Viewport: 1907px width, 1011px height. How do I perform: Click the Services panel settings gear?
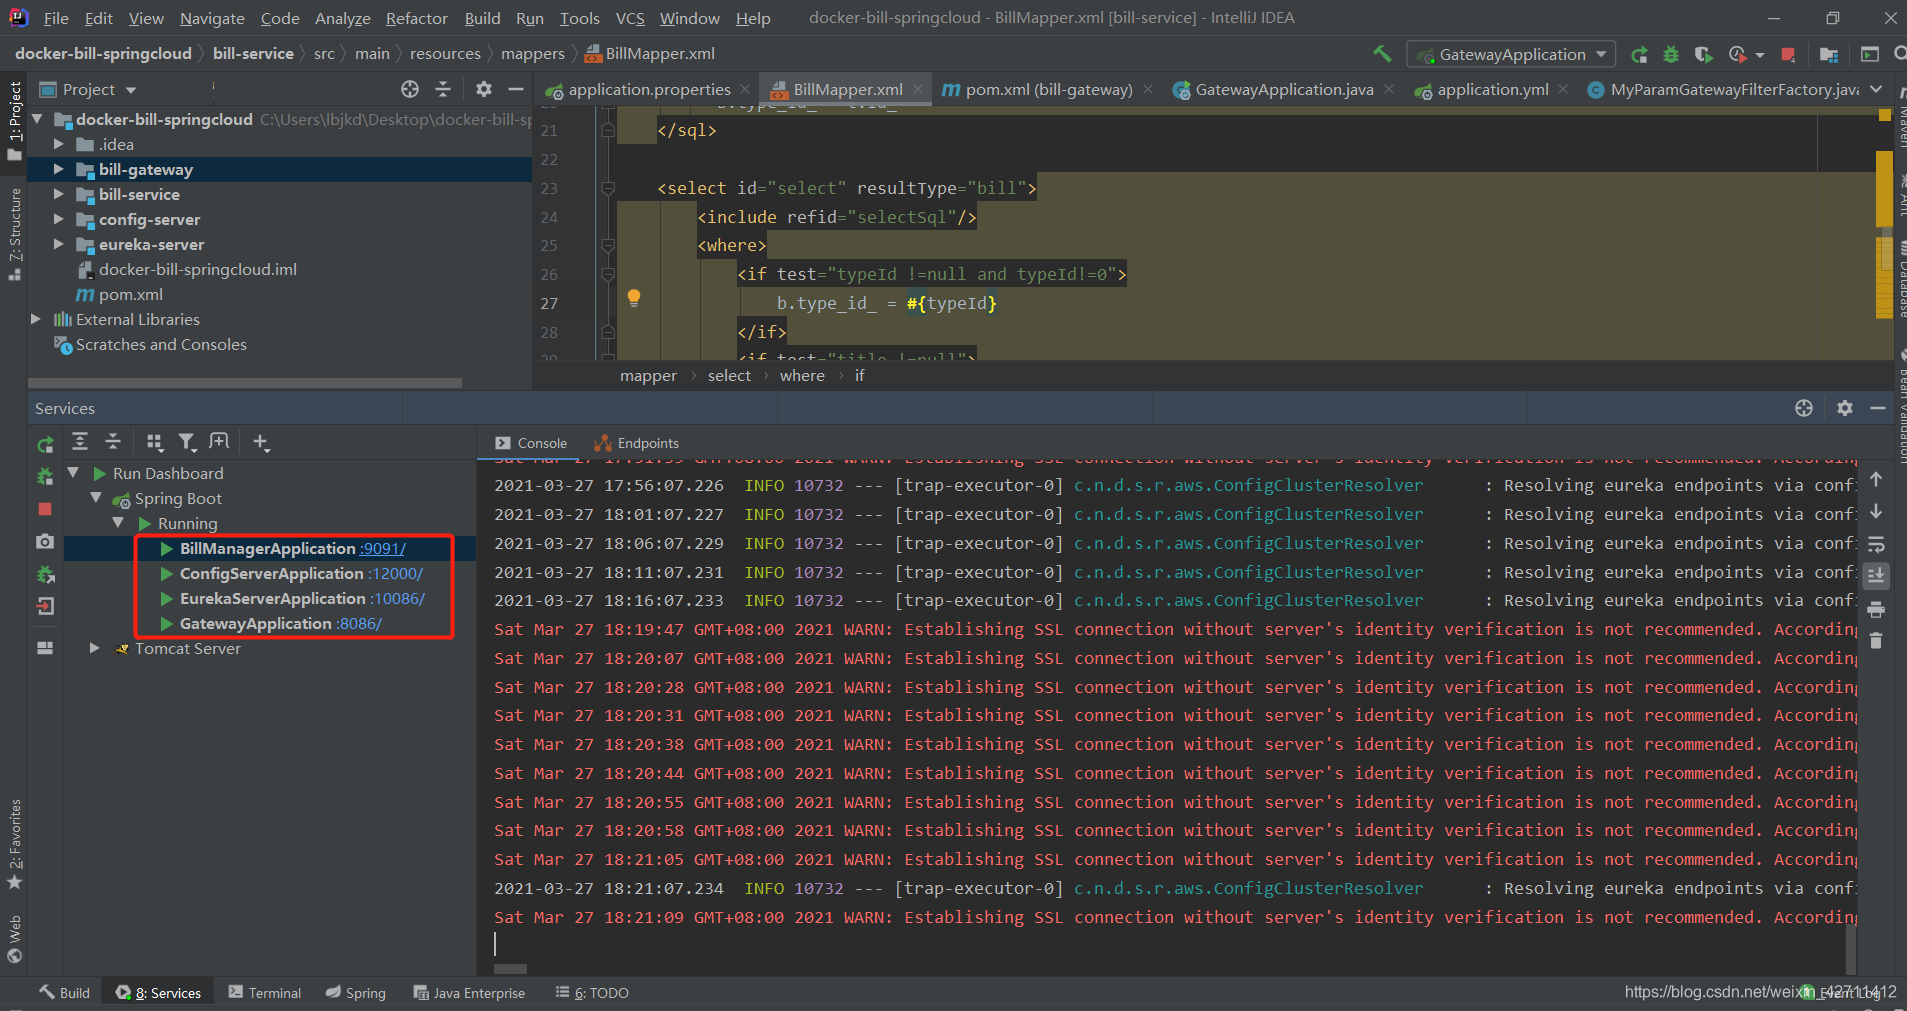click(1845, 408)
